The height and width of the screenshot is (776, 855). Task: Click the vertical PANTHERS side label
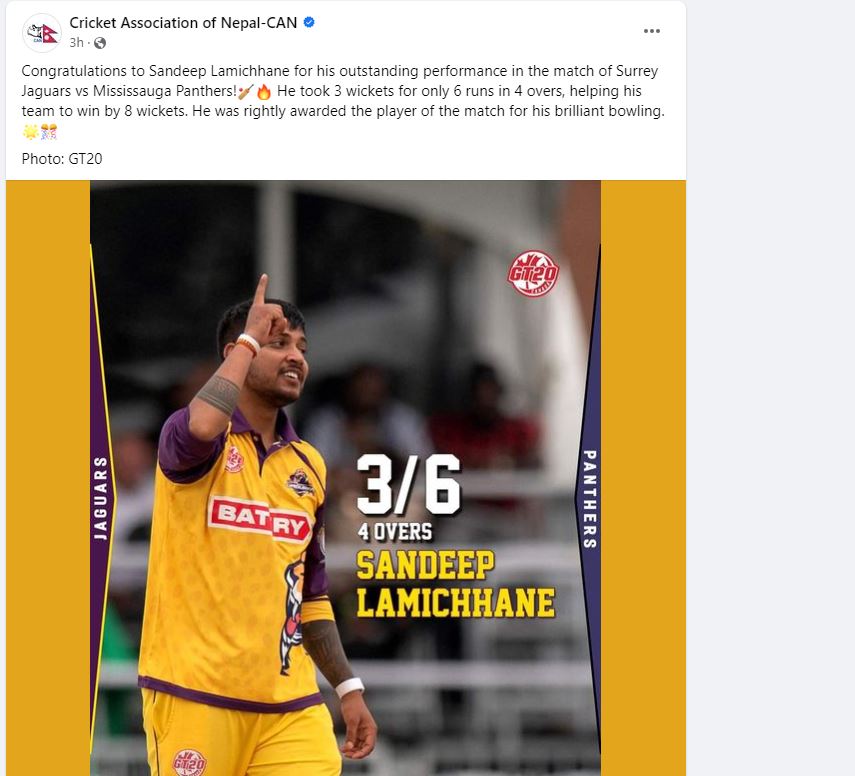tap(589, 499)
